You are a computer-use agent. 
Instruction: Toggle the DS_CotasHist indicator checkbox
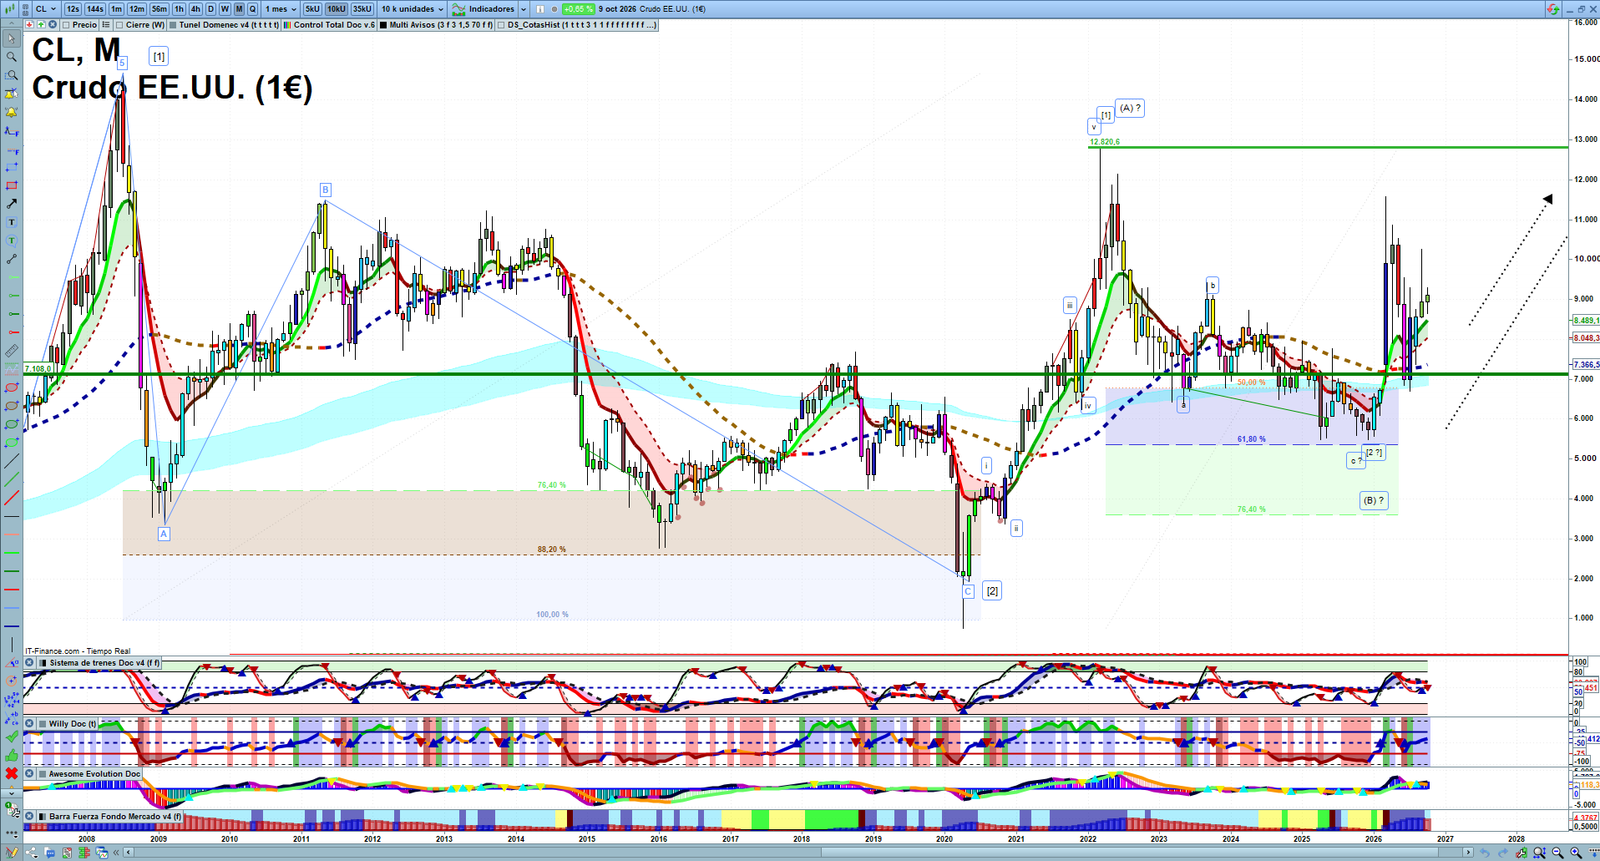[x=501, y=25]
